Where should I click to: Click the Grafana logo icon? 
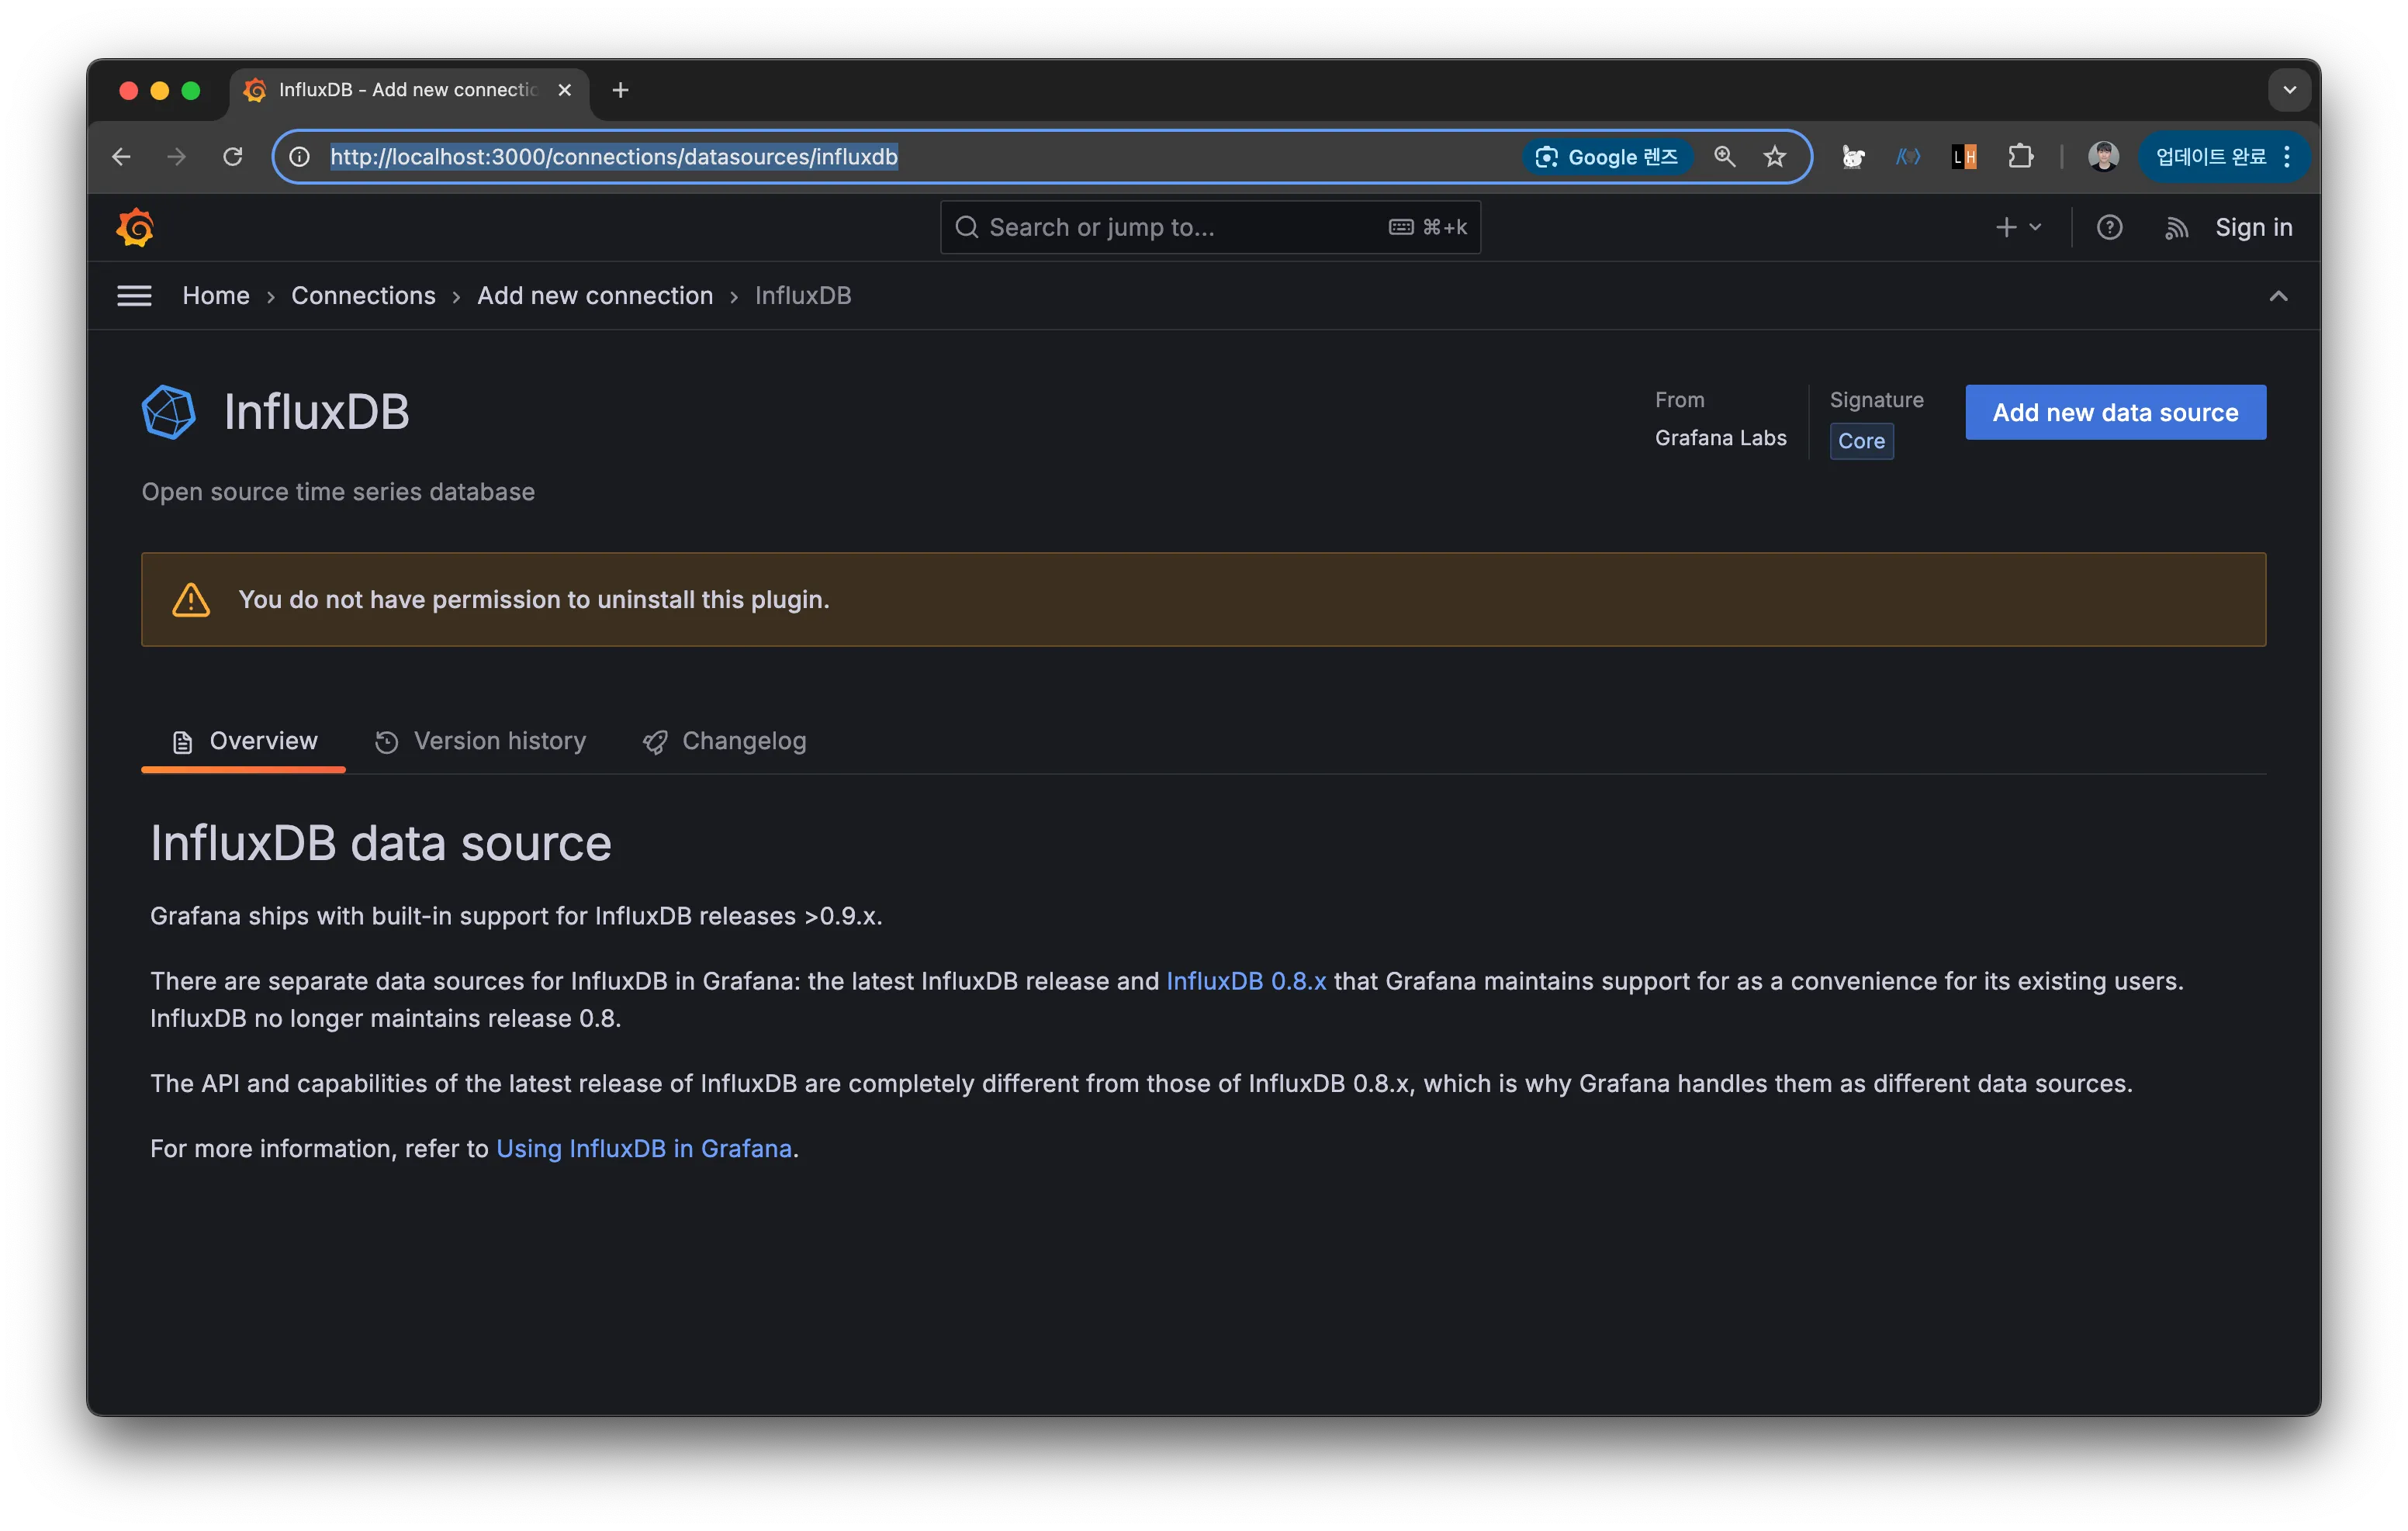pyautogui.click(x=135, y=228)
